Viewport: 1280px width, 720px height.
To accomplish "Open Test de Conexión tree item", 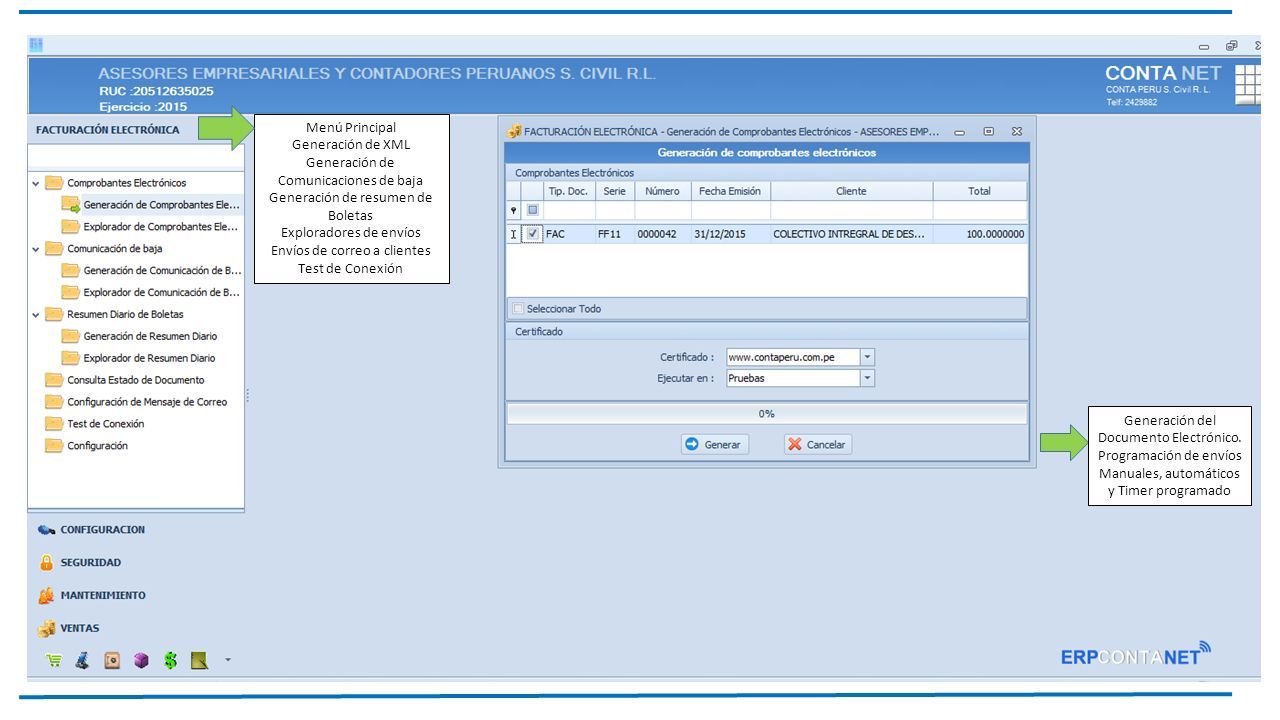I will pyautogui.click(x=105, y=425).
